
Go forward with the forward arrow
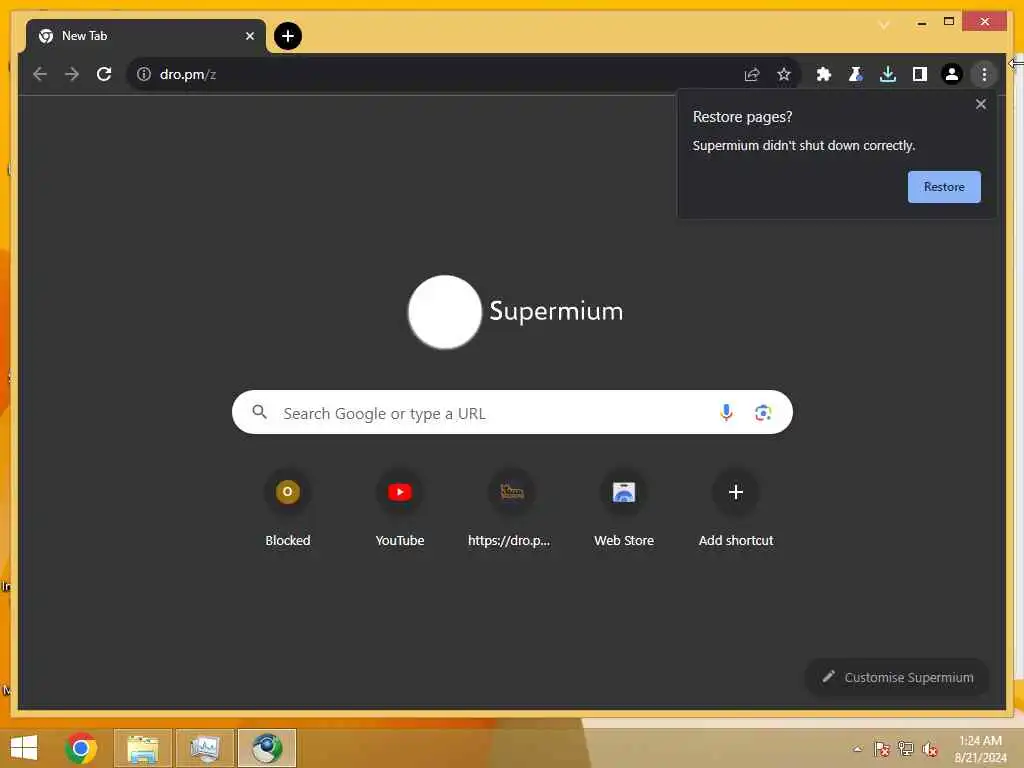point(72,74)
